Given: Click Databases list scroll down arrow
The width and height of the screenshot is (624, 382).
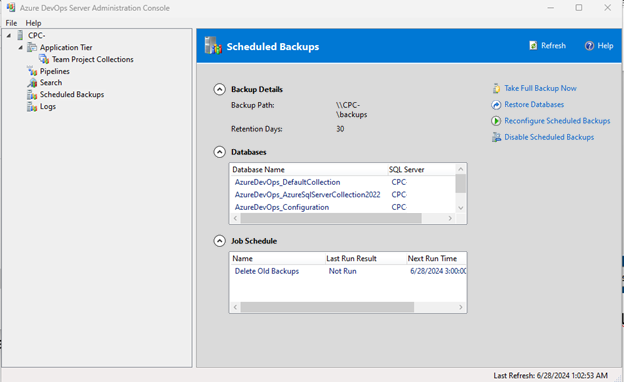Looking at the screenshot, I should (x=460, y=208).
